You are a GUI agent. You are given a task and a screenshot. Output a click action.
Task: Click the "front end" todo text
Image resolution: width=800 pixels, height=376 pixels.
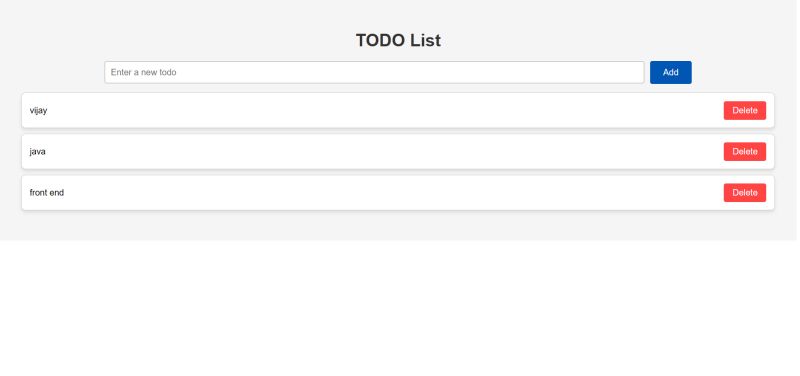(46, 193)
